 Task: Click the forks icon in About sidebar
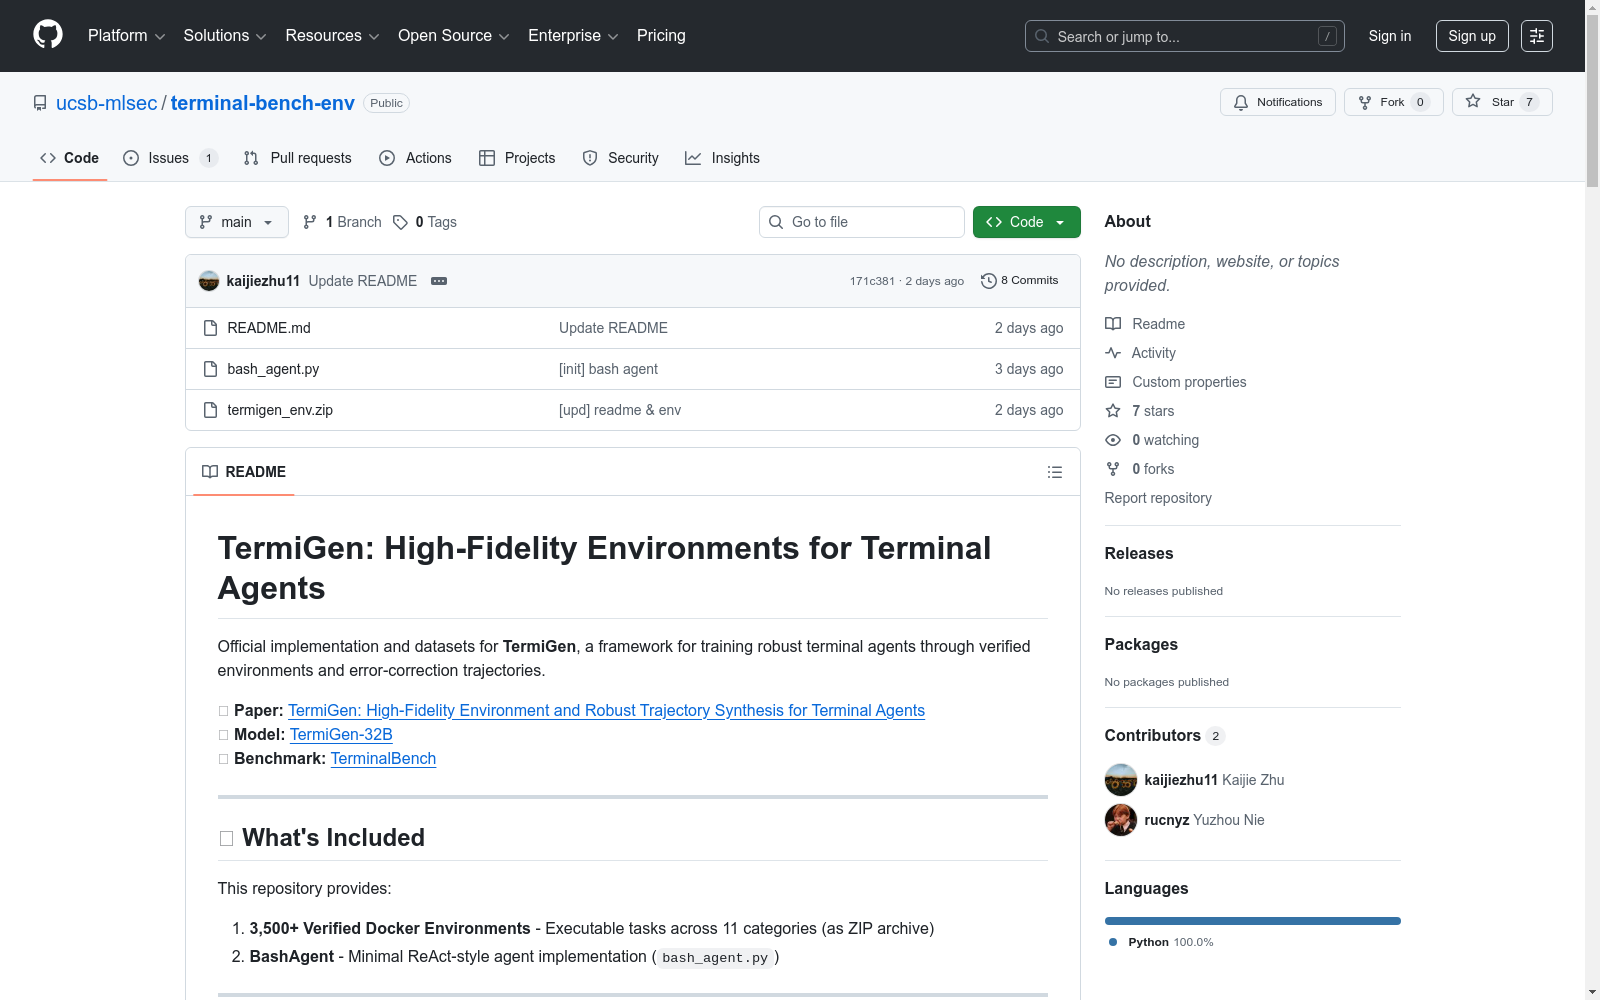coord(1113,469)
